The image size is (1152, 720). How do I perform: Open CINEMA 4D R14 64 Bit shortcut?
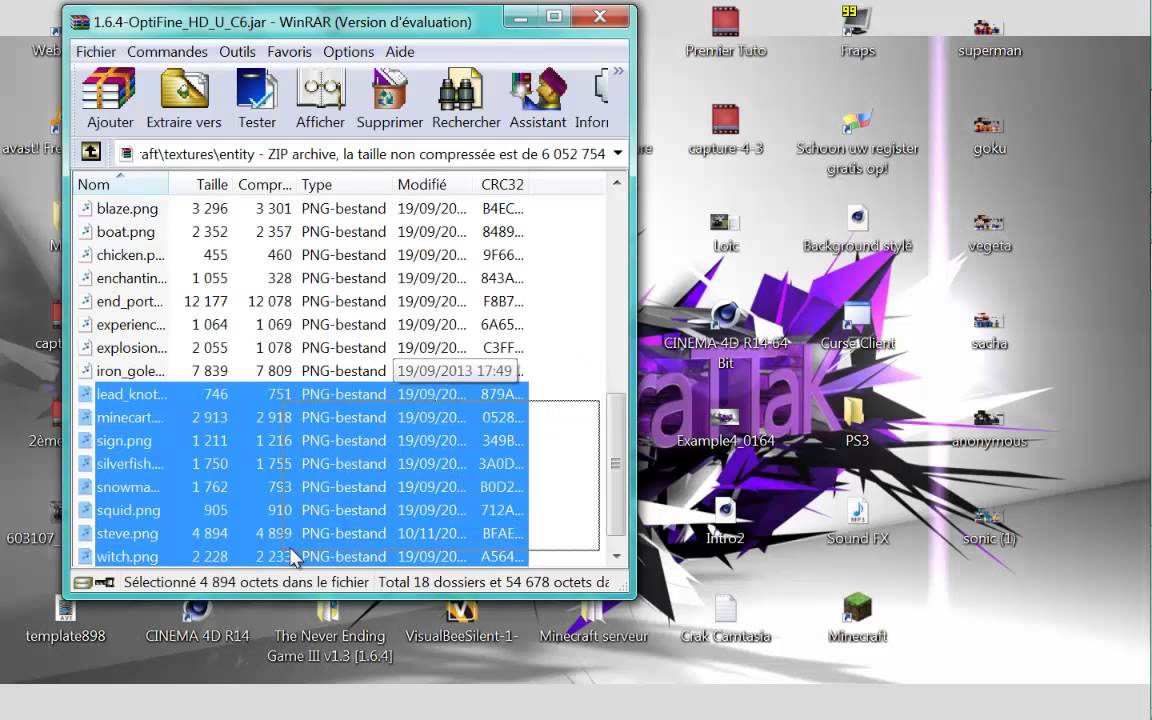coord(725,336)
